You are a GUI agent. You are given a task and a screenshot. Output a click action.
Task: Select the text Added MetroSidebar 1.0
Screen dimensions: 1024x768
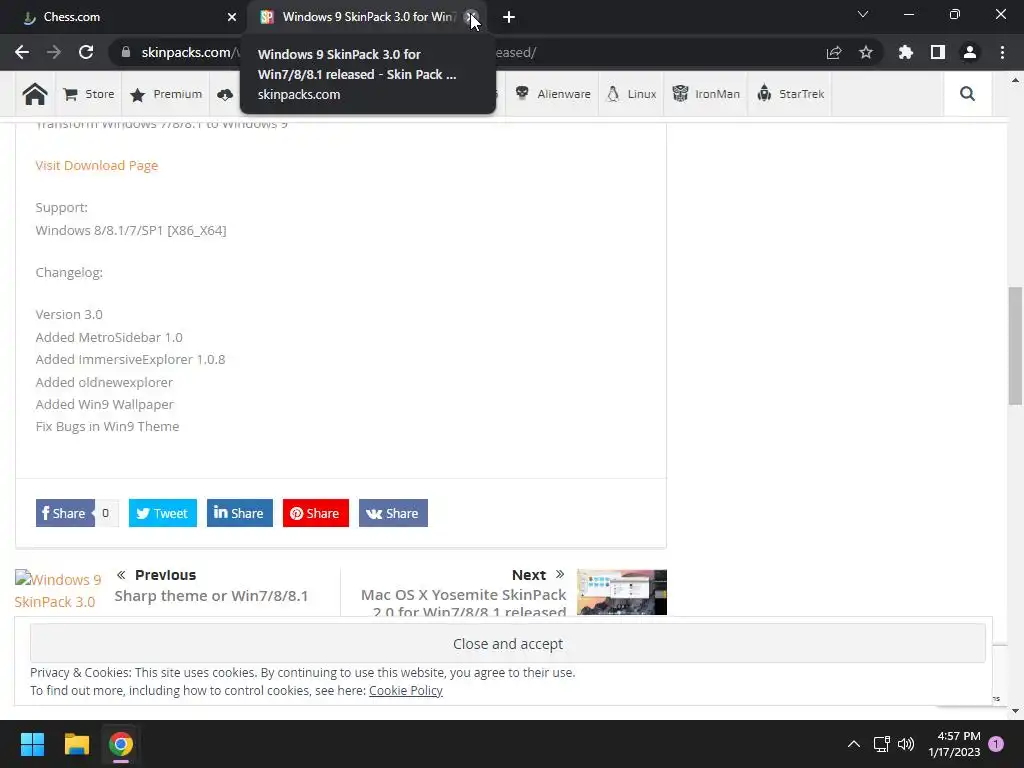pyautogui.click(x=109, y=338)
